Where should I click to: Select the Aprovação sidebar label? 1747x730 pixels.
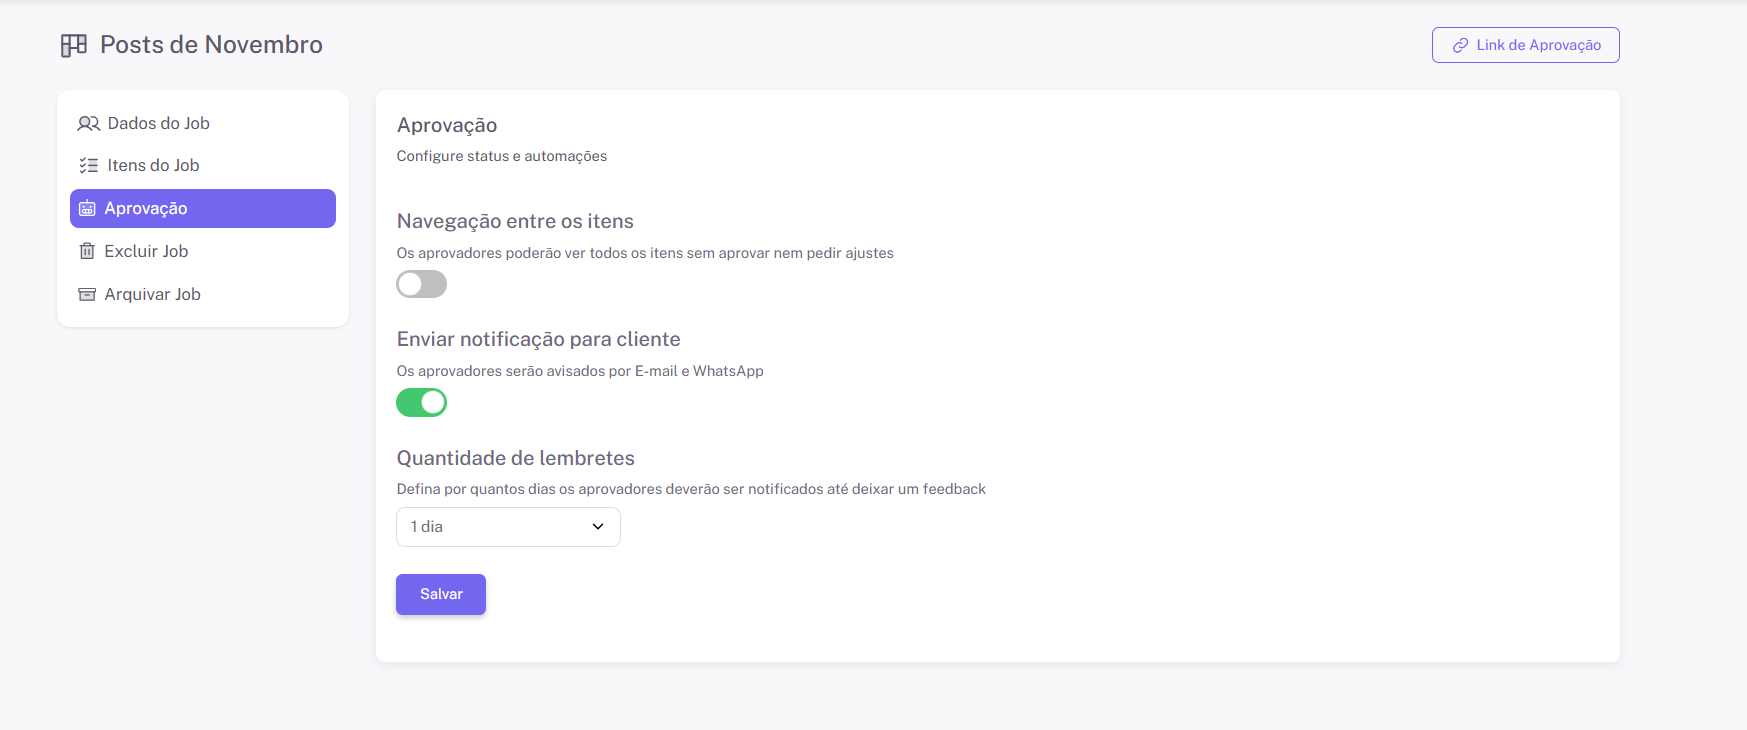[146, 209]
